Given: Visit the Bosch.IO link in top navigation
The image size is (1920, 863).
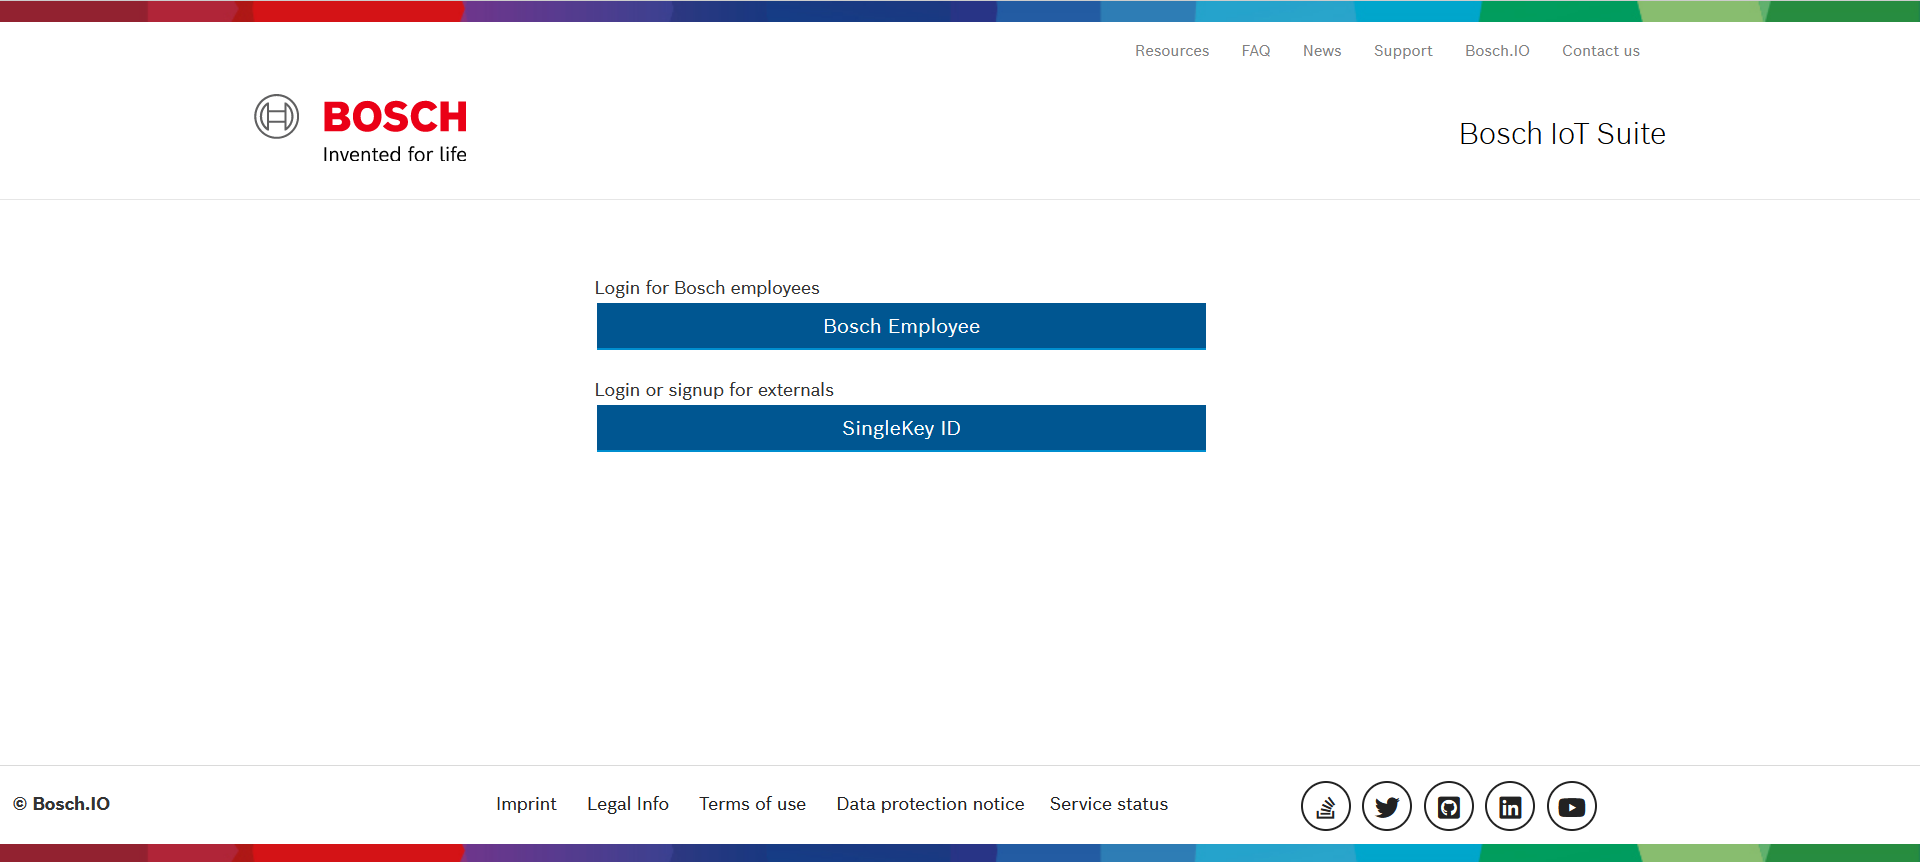Looking at the screenshot, I should pyautogui.click(x=1497, y=51).
